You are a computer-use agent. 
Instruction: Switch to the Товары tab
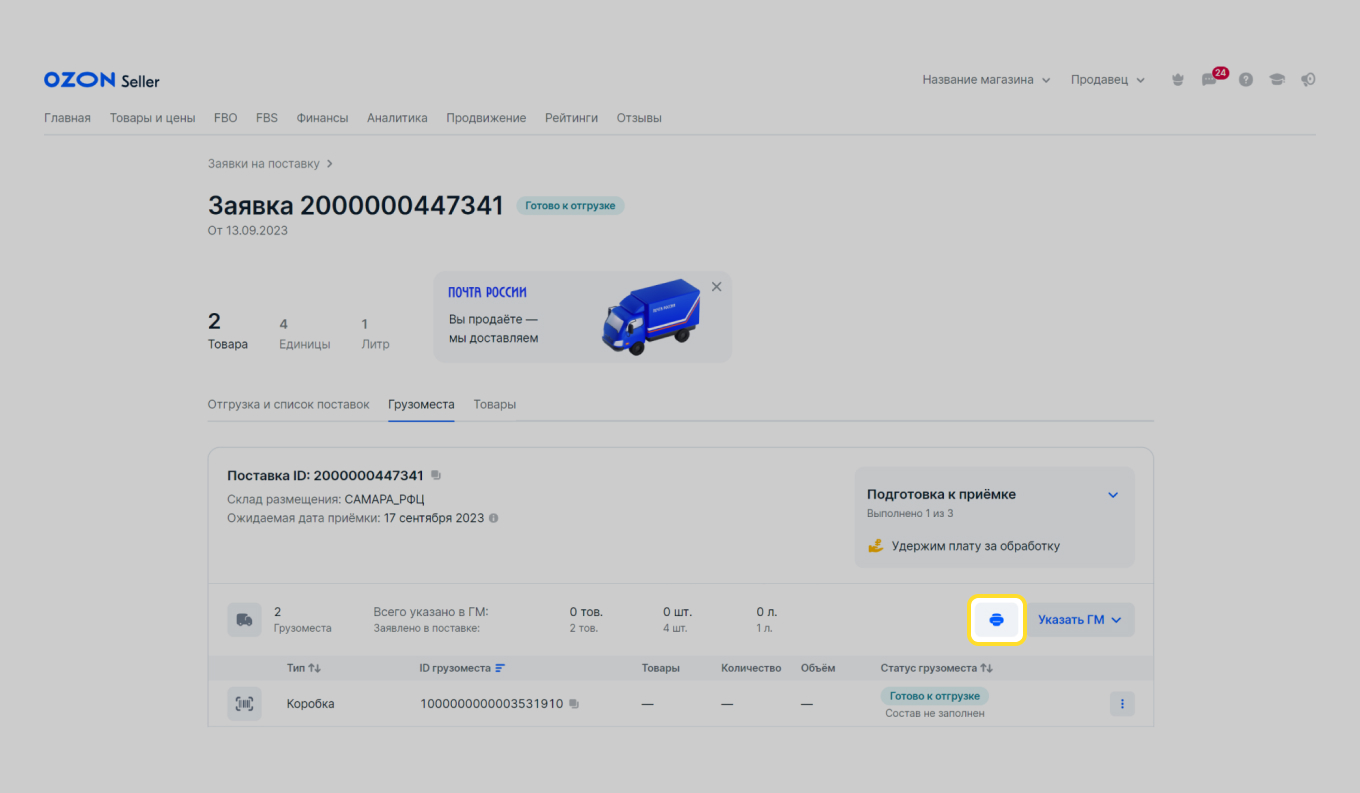(x=494, y=404)
